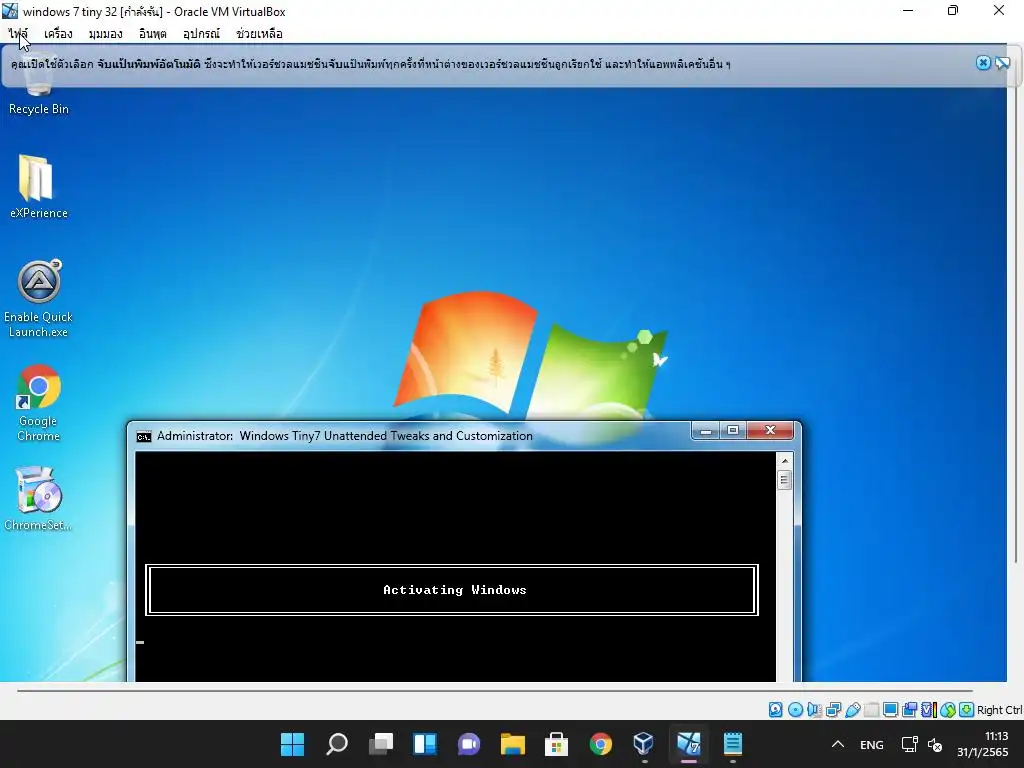Viewport: 1024px width, 768px height.
Task: Click the ENG language indicator
Action: tap(872, 744)
